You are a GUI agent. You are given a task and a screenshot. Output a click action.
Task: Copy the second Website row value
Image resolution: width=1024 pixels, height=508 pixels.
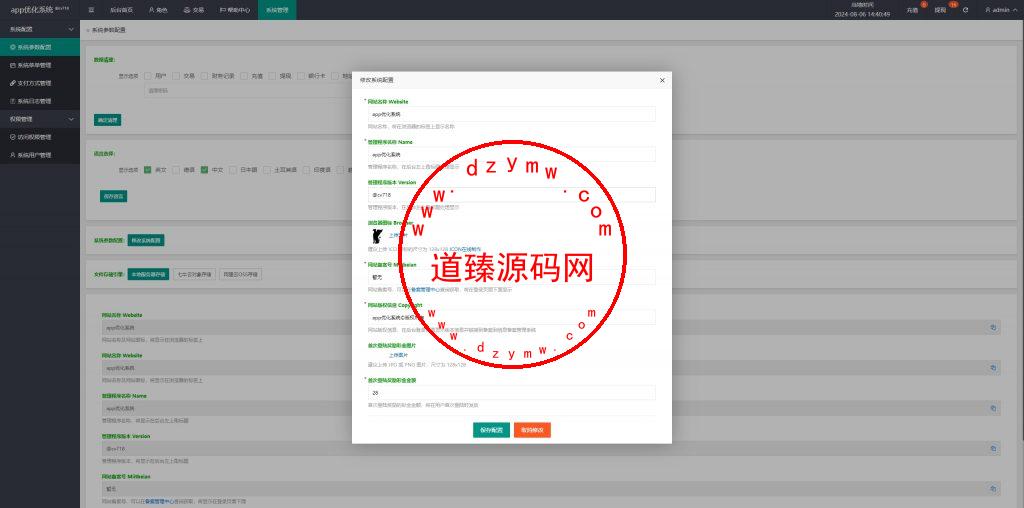(993, 368)
